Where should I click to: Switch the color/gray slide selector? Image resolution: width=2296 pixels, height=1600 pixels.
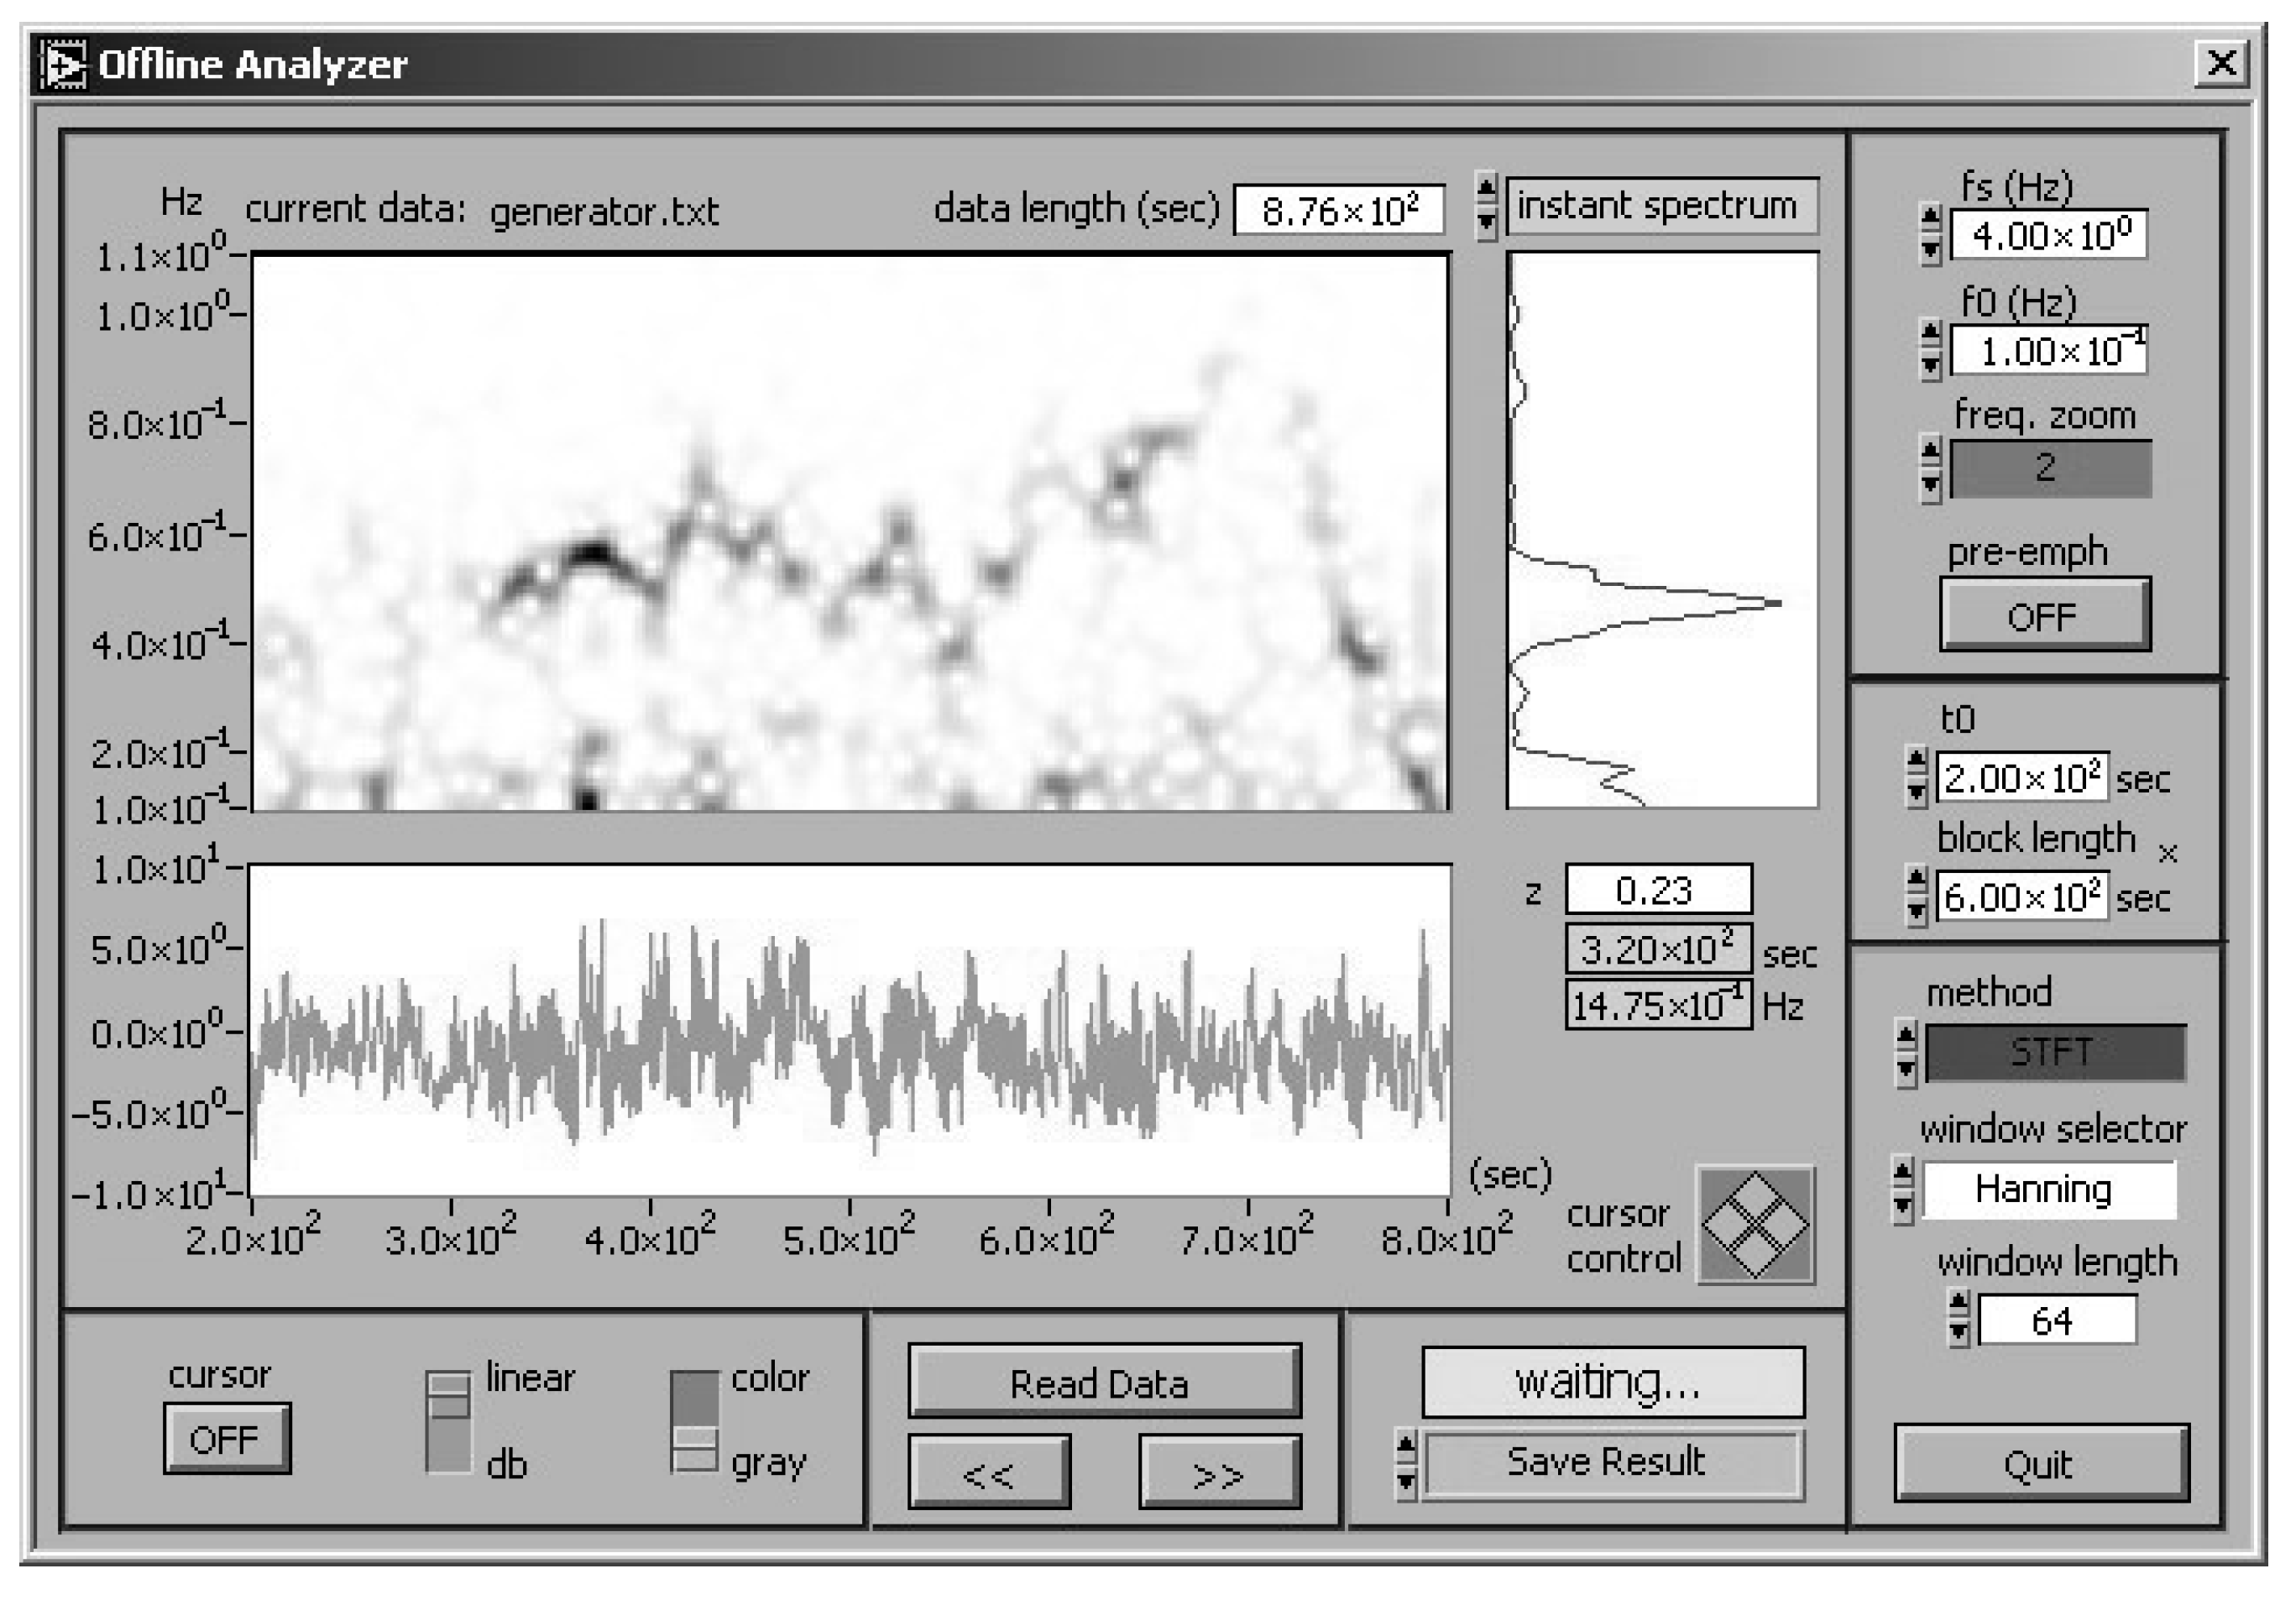[x=694, y=1421]
